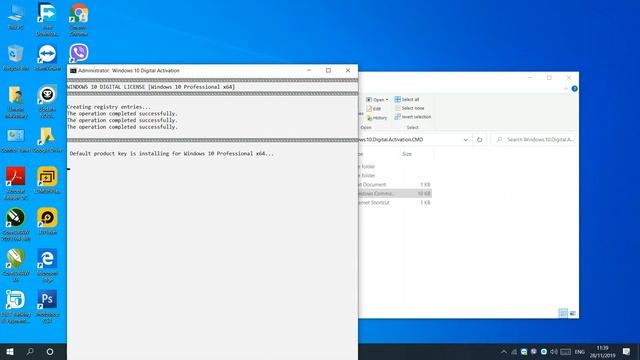Image resolution: width=640 pixels, height=360 pixels.
Task: Select the 1 KB Internet Shortcut row
Action: tap(395, 202)
